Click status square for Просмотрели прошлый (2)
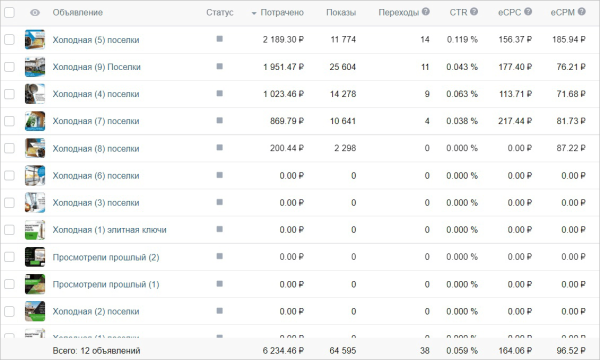The width and height of the screenshot is (600, 360). coord(220,256)
